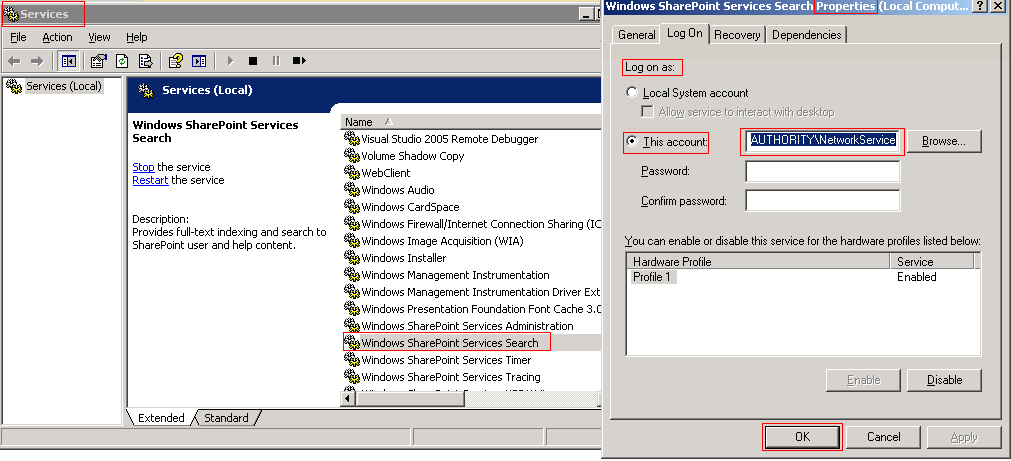Viewport: 1011px width, 461px height.
Task: Click the Service column header in profiles list
Action: pyautogui.click(x=931, y=261)
